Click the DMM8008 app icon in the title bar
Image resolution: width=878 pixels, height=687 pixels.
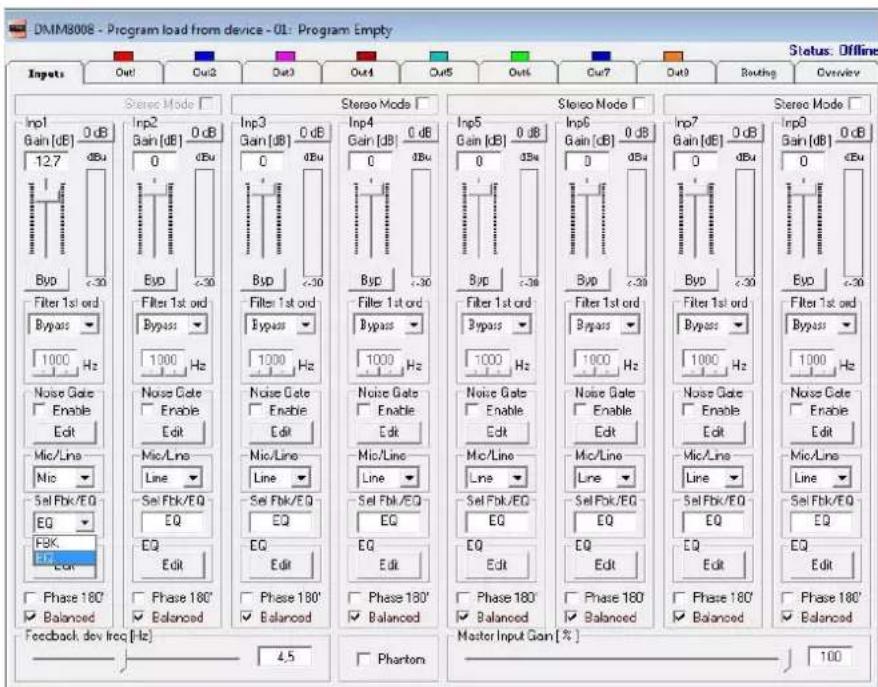[18, 29]
